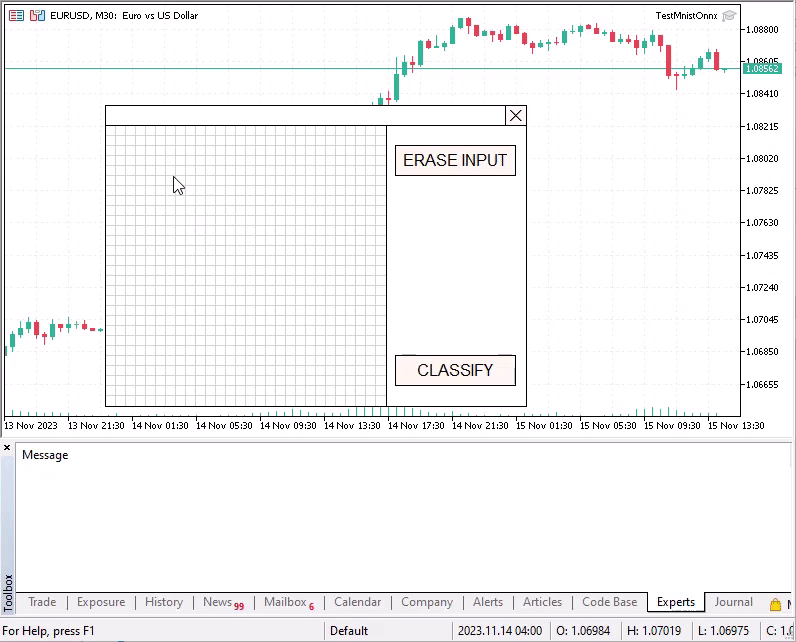Image resolution: width=796 pixels, height=642 pixels.
Task: Close the digit classifier panel
Action: tap(516, 116)
